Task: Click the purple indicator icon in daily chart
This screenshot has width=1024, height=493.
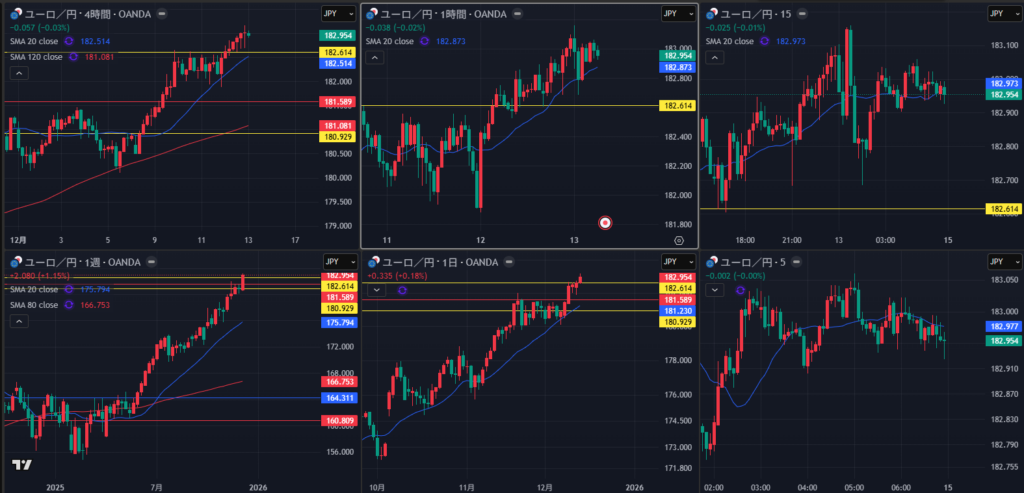Action: coord(401,290)
